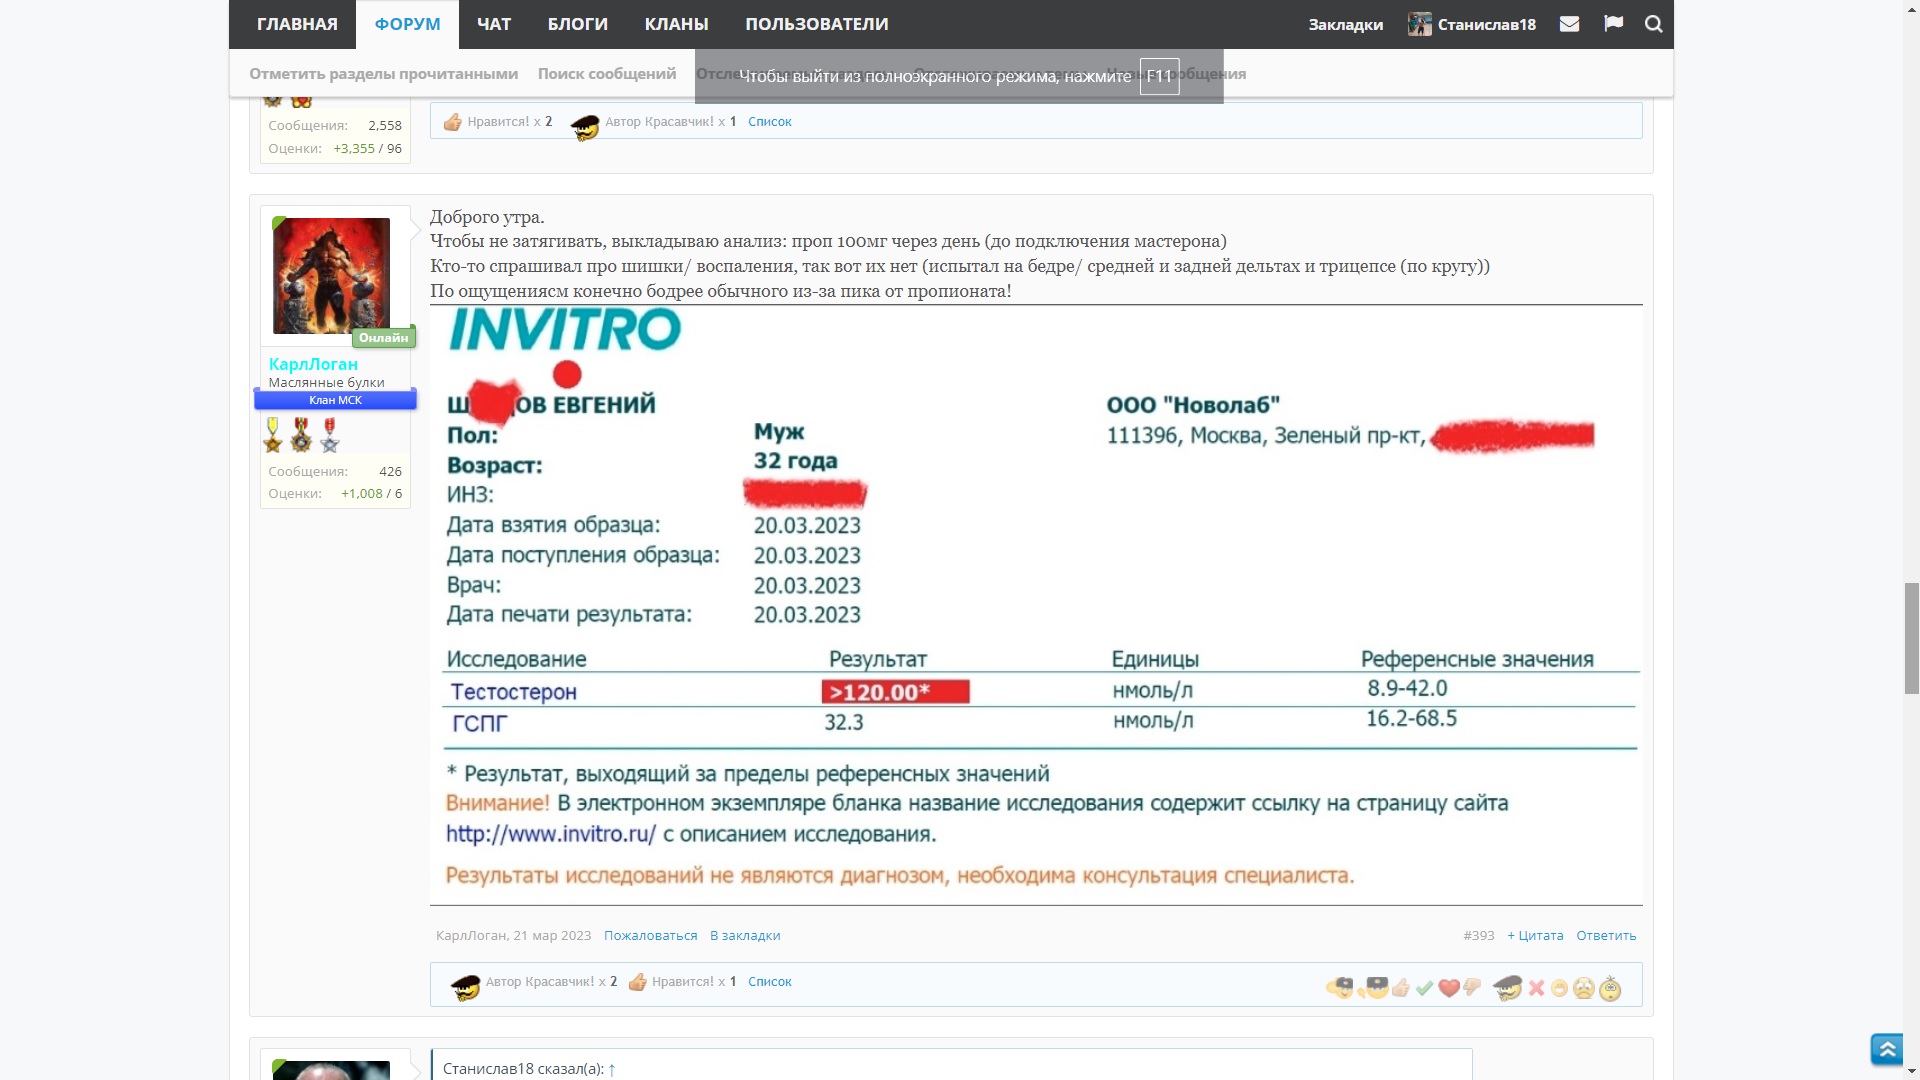1920x1080 pixels.
Task: Rate post with red heart
Action: (1448, 988)
